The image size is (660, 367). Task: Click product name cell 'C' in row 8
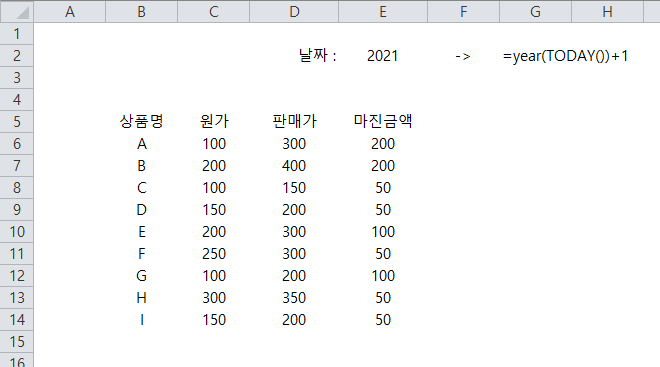coord(141,187)
